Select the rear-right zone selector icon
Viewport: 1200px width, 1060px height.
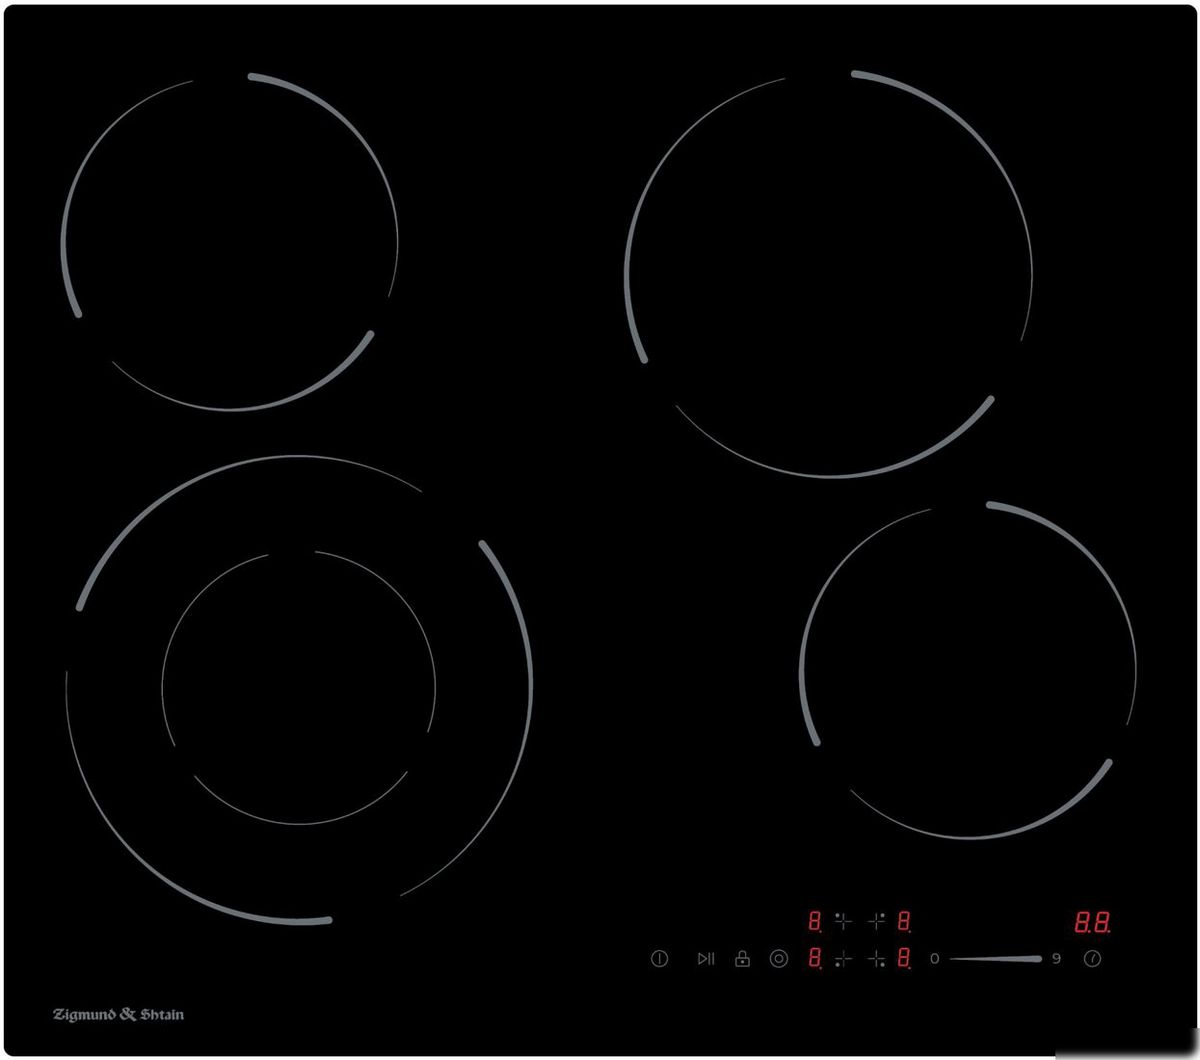coord(877,921)
